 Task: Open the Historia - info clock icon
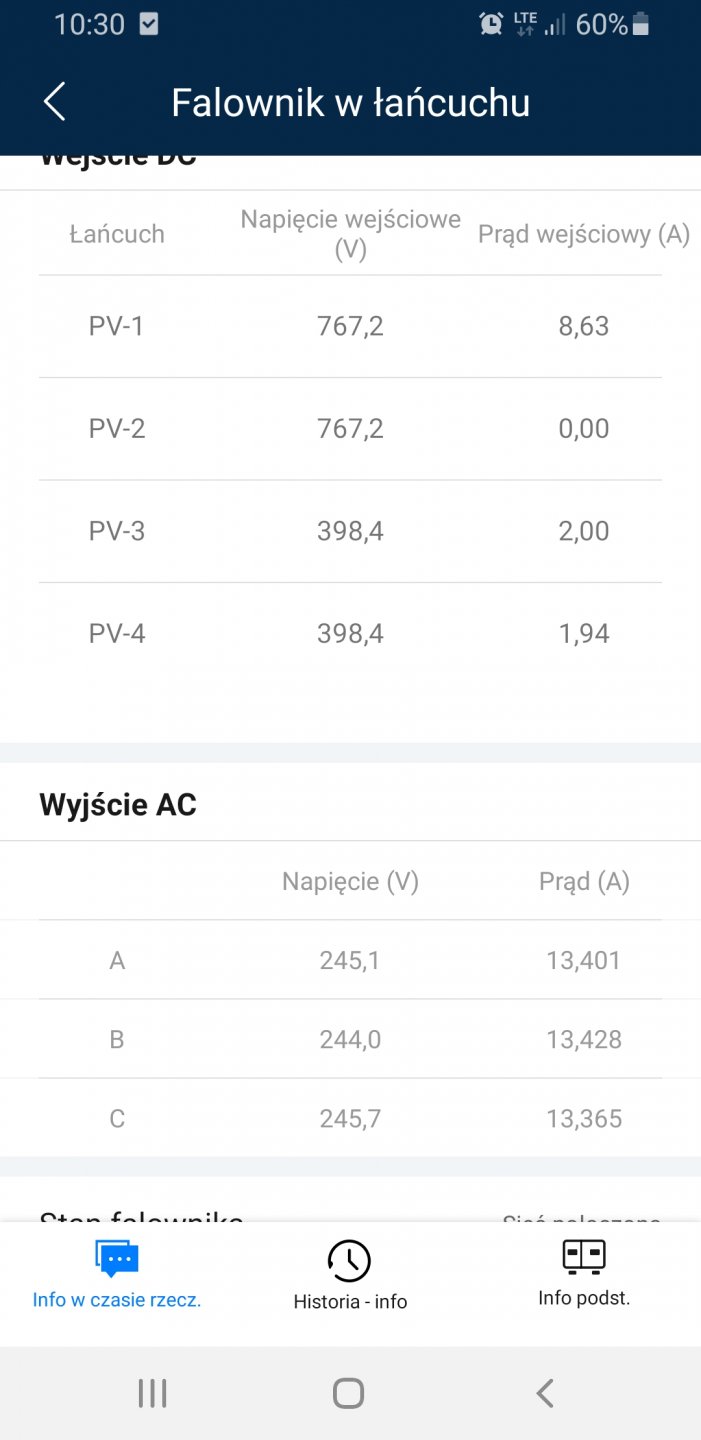tap(349, 1260)
